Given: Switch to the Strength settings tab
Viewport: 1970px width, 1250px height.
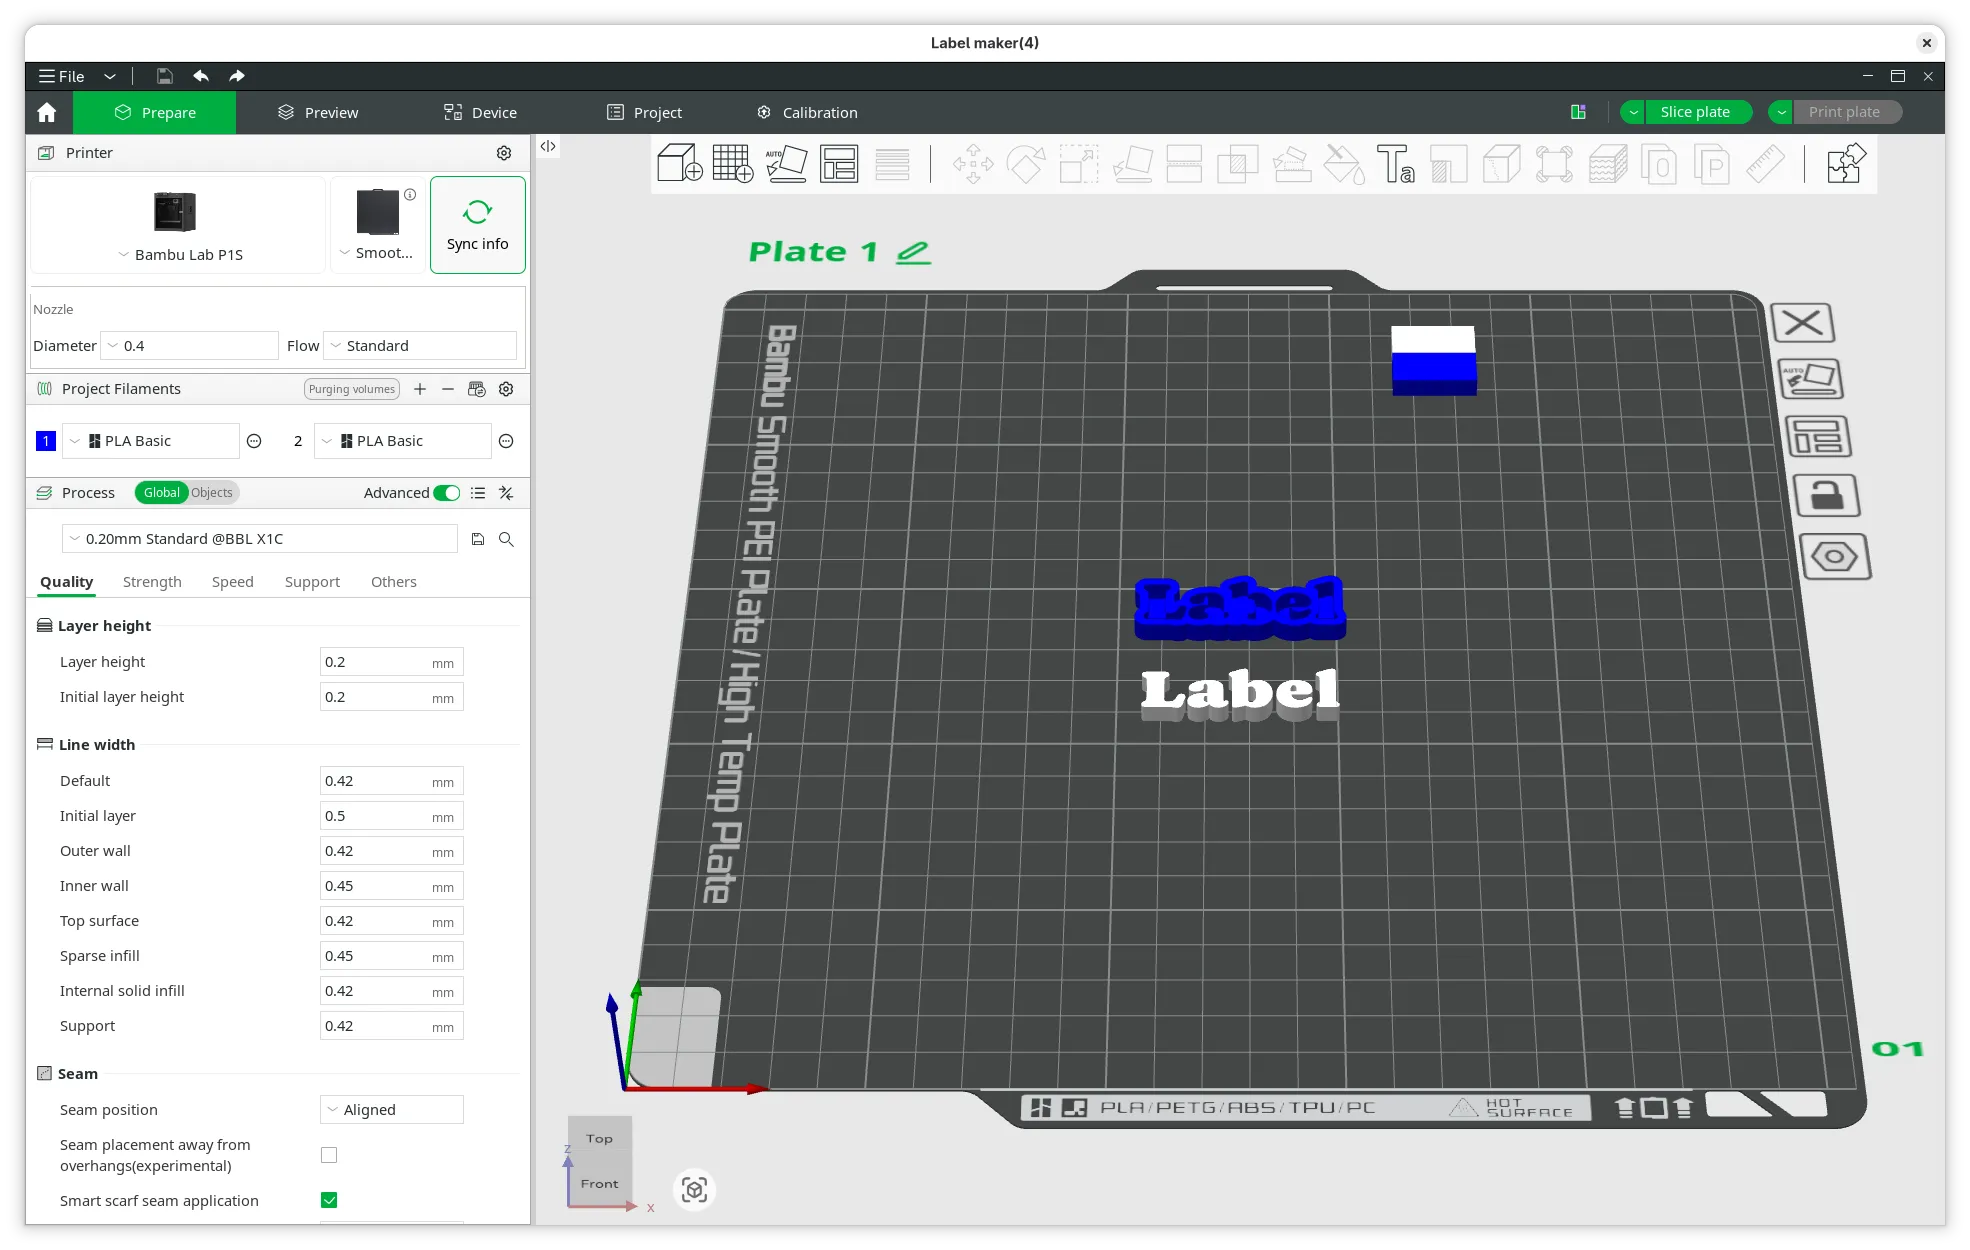Looking at the screenshot, I should tap(152, 582).
